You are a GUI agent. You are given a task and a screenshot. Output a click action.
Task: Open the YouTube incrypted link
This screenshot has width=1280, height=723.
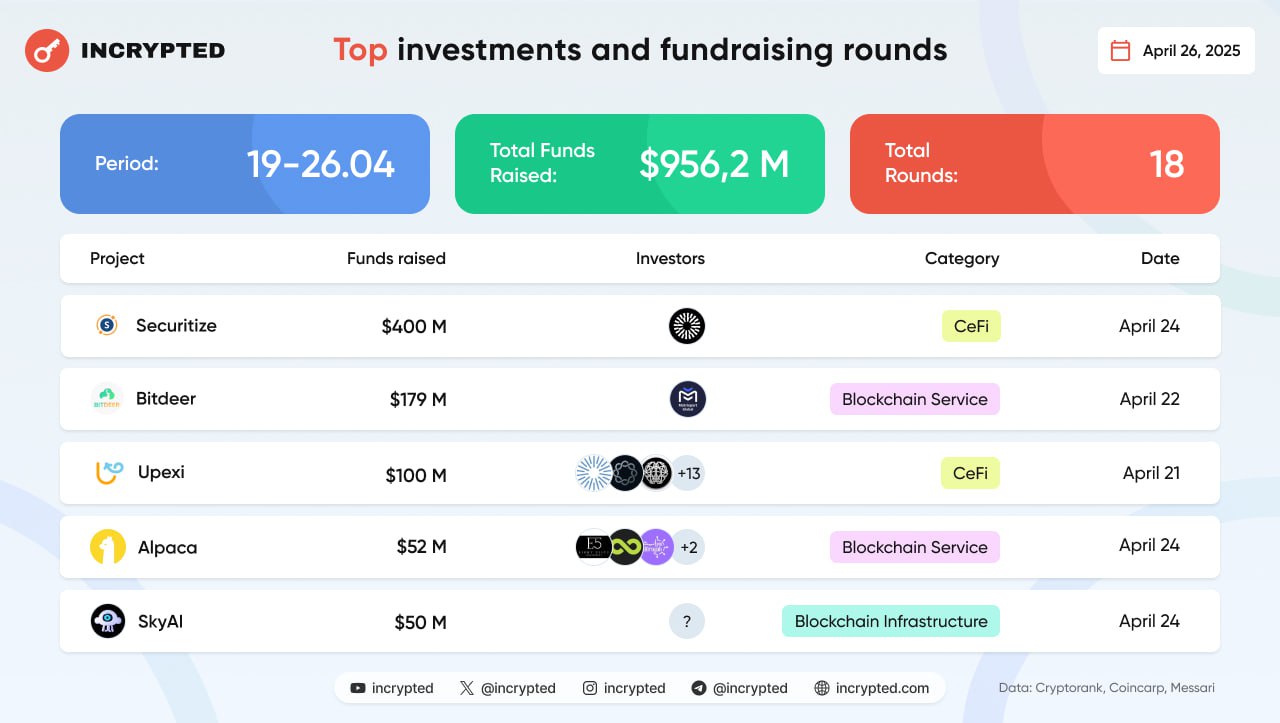392,688
